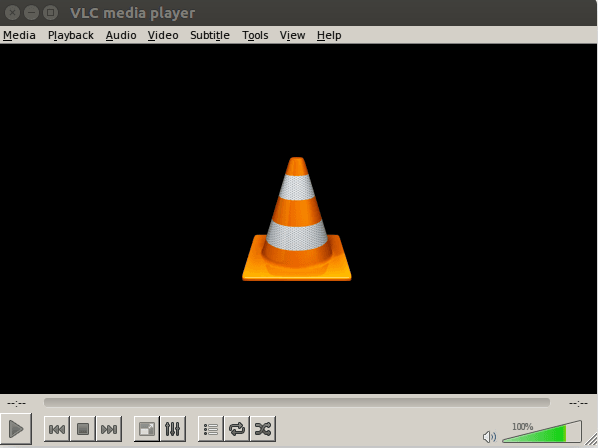Image resolution: width=598 pixels, height=448 pixels.
Task: Open the Video menu
Action: click(163, 35)
